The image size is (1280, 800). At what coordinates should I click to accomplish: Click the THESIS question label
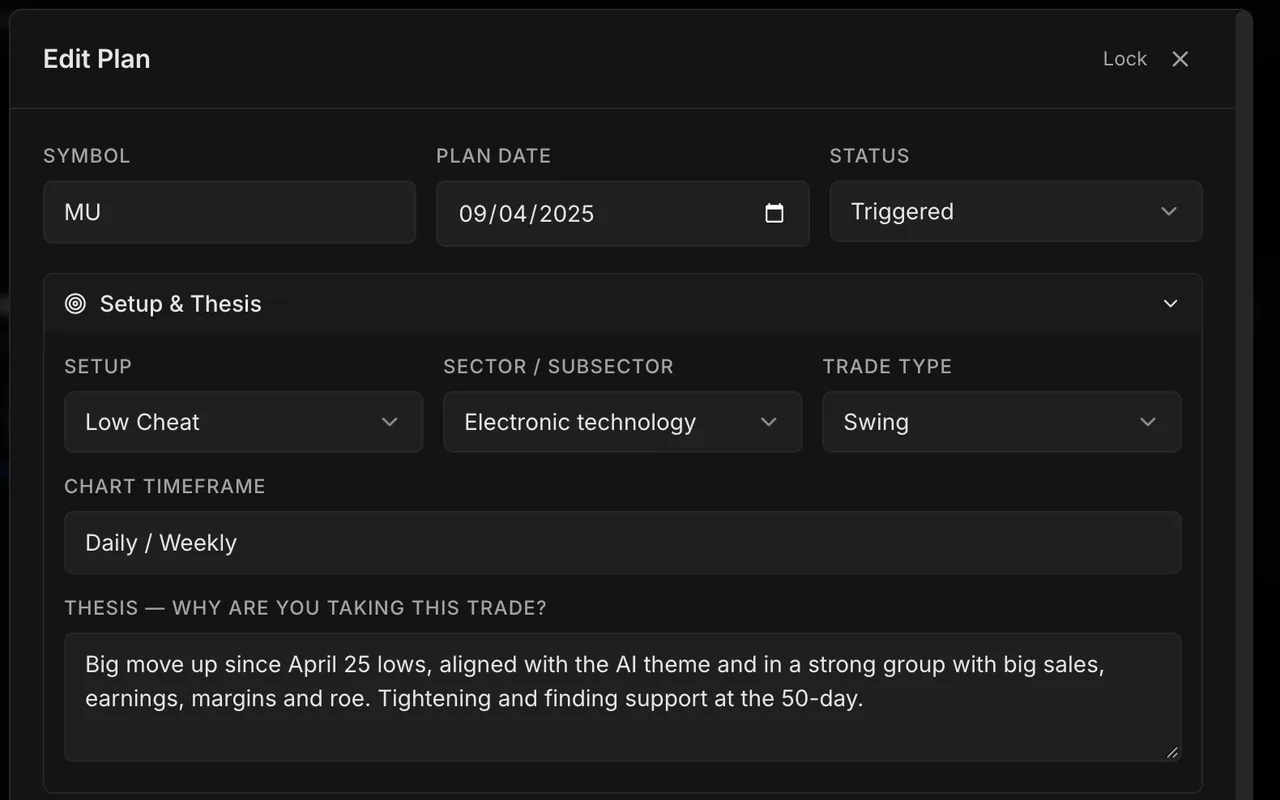[305, 608]
